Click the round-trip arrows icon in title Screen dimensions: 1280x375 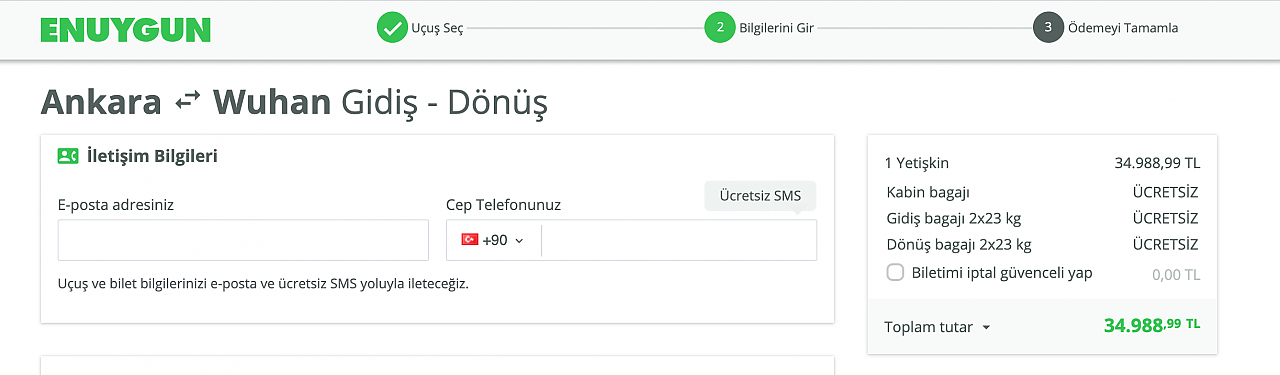(187, 101)
